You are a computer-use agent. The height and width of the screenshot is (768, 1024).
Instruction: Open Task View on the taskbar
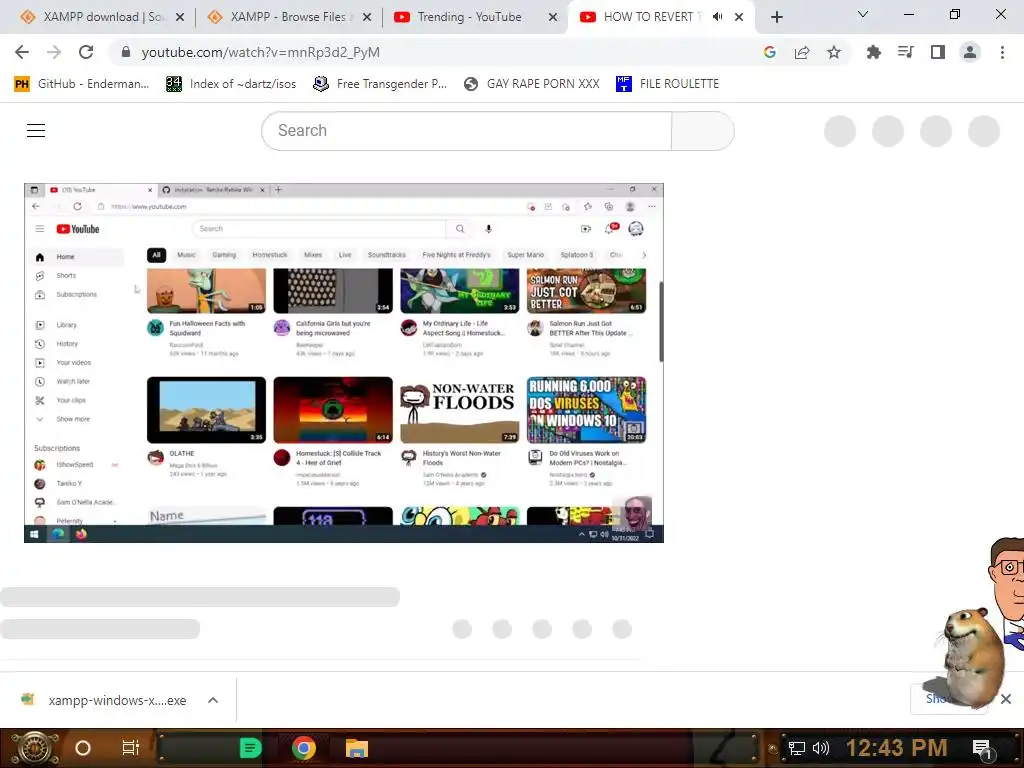click(x=131, y=748)
